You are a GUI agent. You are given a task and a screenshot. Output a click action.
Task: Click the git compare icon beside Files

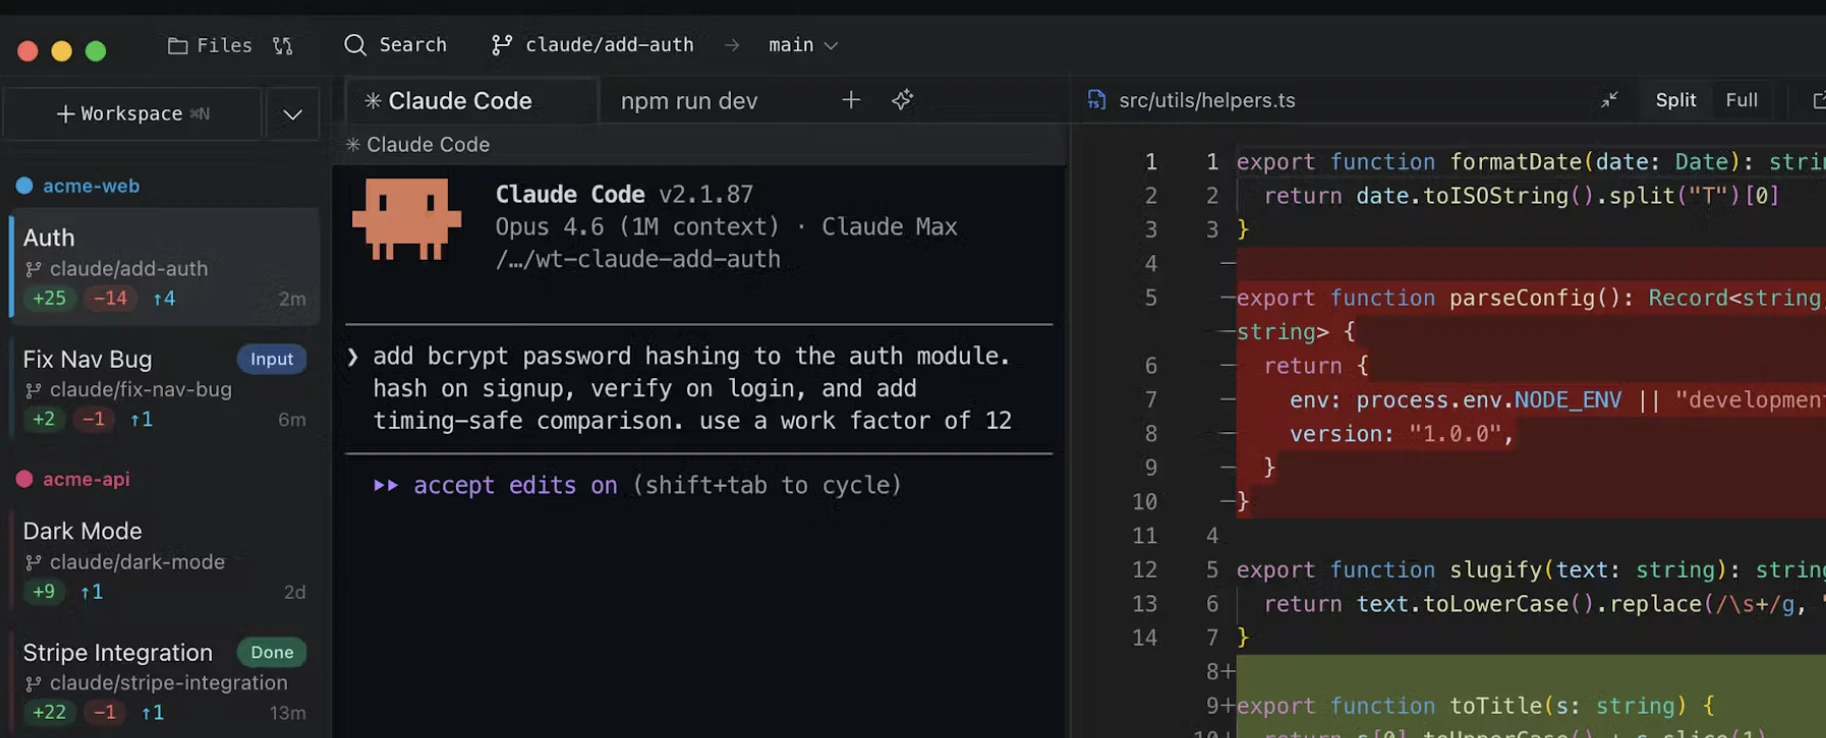(283, 45)
